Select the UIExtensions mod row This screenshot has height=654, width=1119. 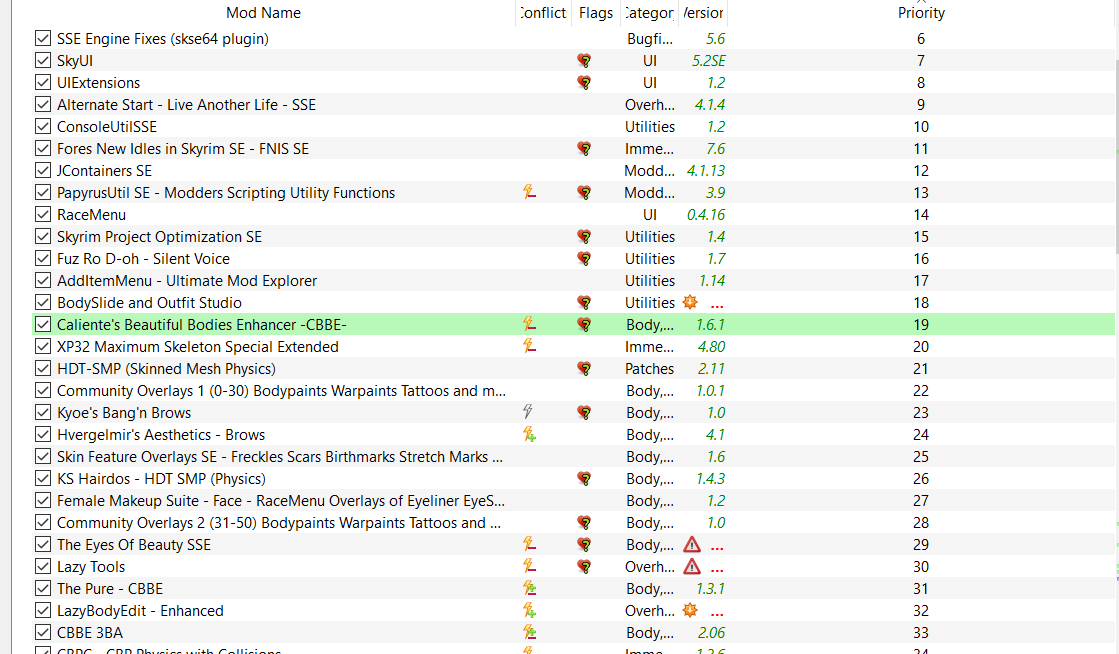pyautogui.click(x=573, y=83)
